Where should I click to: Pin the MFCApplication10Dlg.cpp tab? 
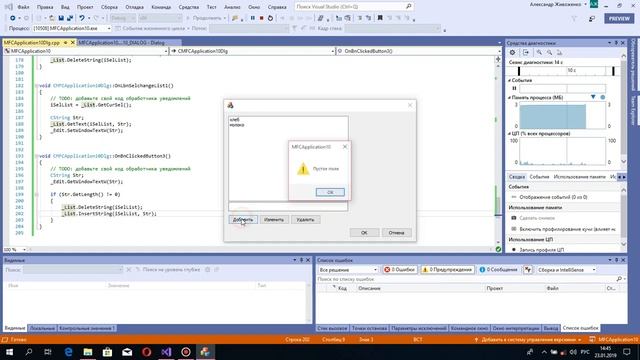[65, 42]
